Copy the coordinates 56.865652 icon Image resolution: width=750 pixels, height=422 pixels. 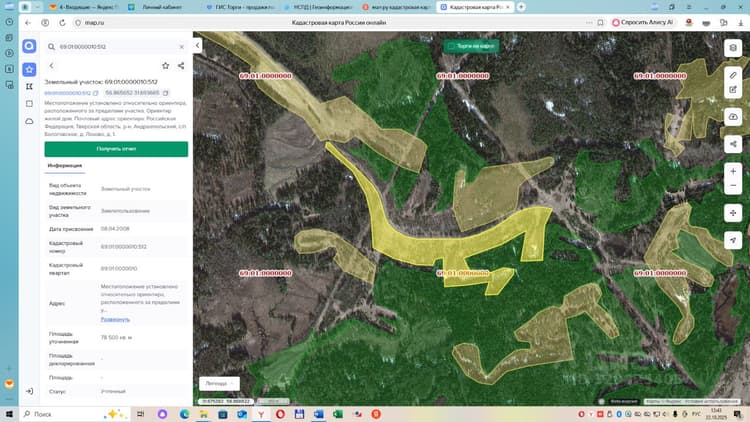point(165,93)
